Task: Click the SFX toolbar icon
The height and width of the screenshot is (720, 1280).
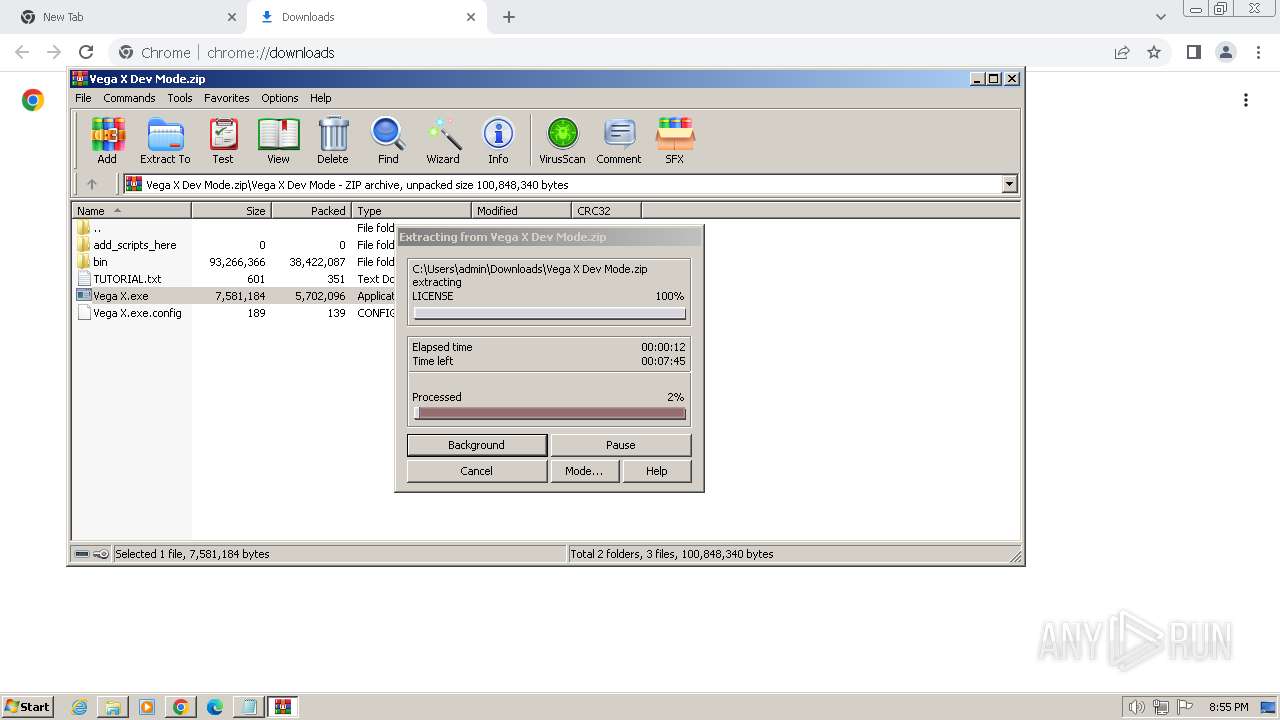Action: tap(675, 140)
